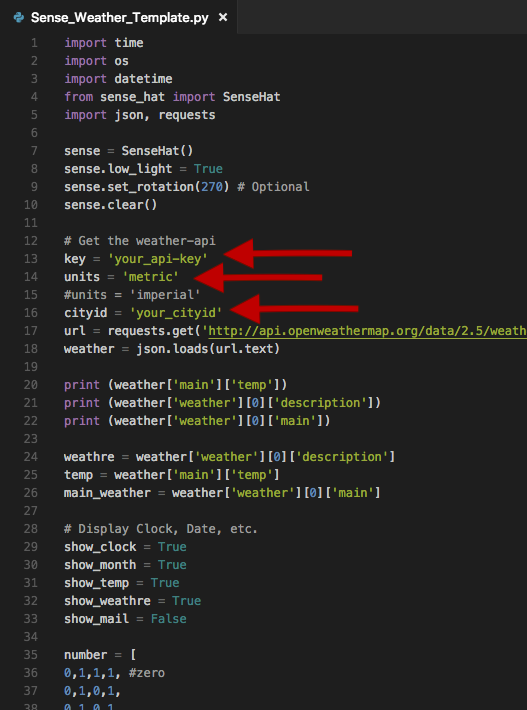Viewport: 527px width, 710px height.
Task: Place cursor in the 'your_cityid' string
Action: click(176, 313)
